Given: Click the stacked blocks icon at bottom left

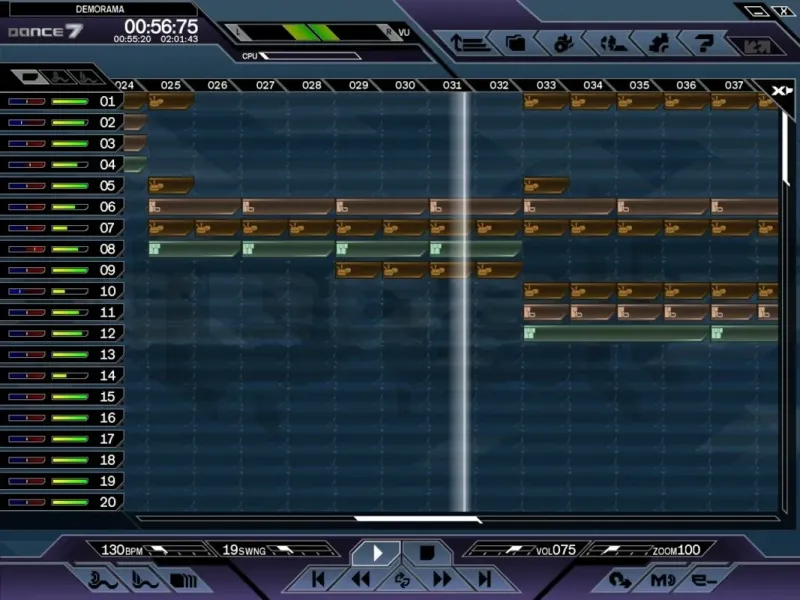Looking at the screenshot, I should point(183,581).
